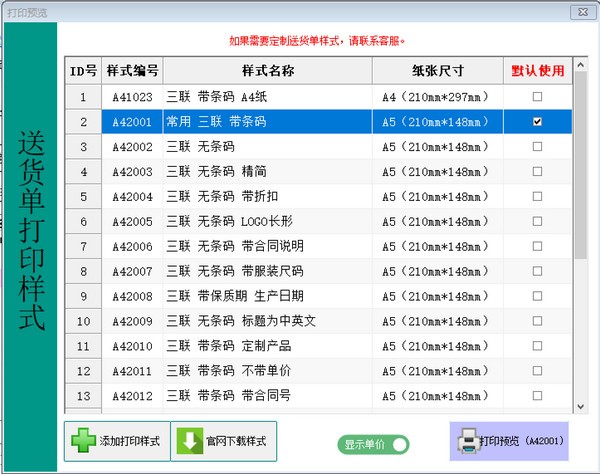Click the scrollbar down arrow of the list
600x474 pixels.
[580, 405]
